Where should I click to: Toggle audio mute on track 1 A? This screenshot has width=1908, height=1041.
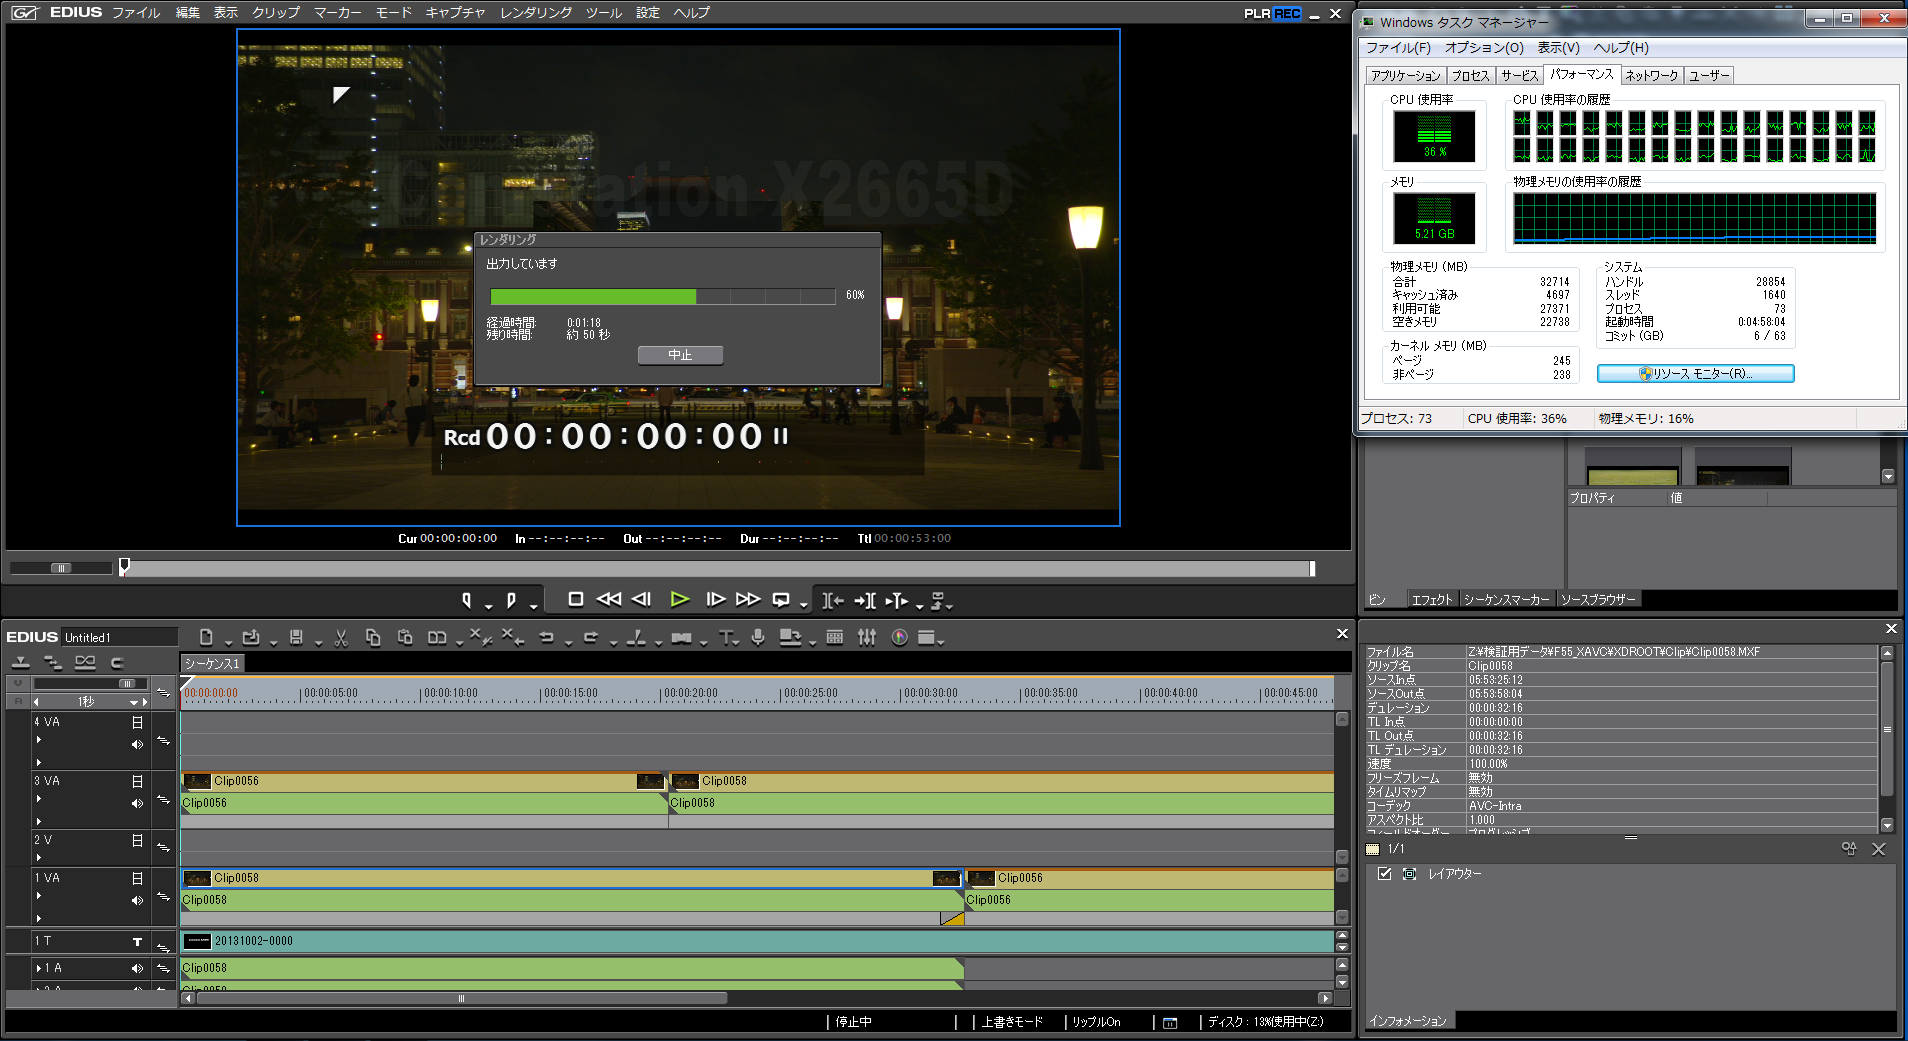(137, 968)
